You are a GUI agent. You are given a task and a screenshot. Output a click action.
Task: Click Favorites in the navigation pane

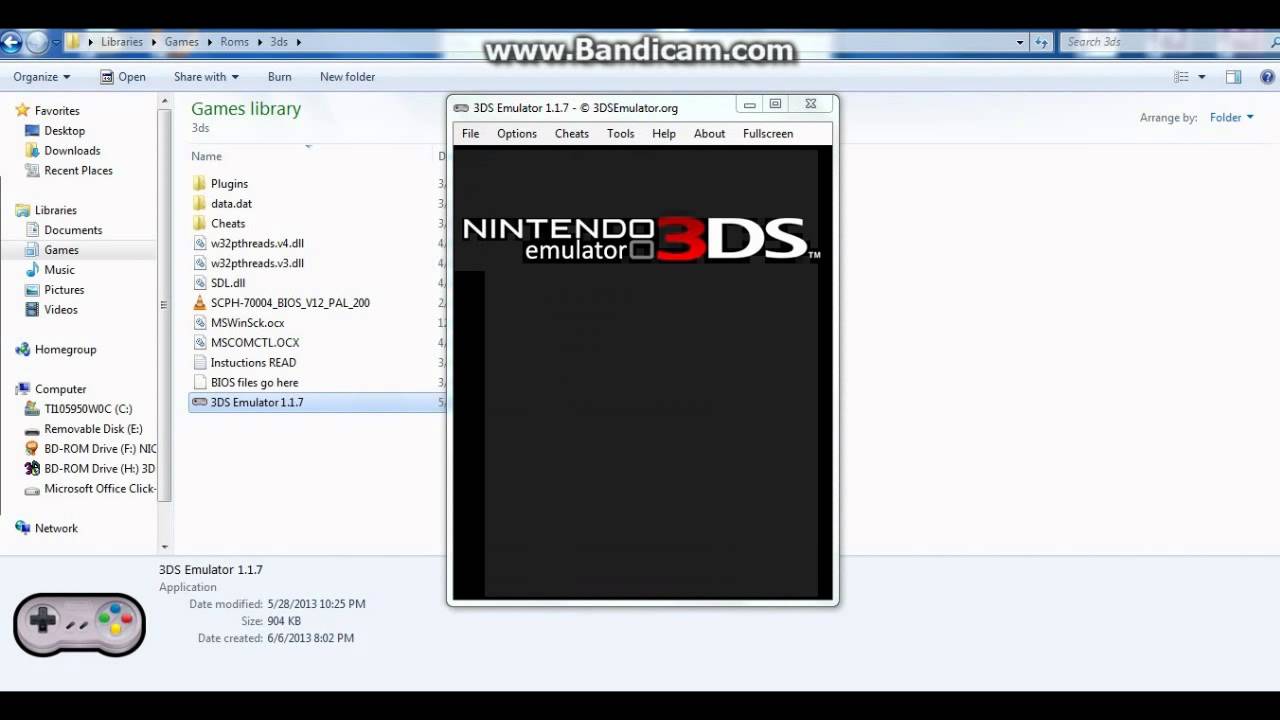click(x=57, y=111)
